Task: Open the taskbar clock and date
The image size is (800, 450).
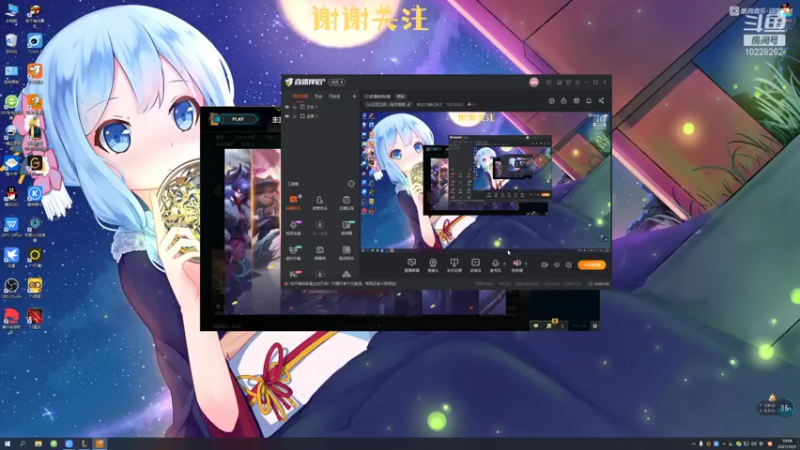Action: [x=787, y=443]
